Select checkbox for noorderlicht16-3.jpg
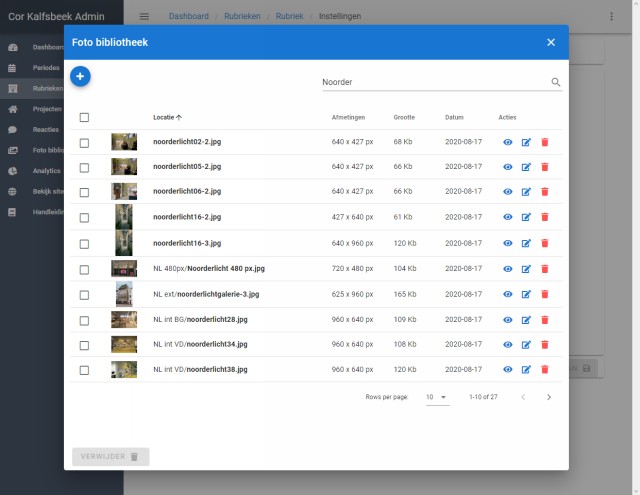 [84, 244]
